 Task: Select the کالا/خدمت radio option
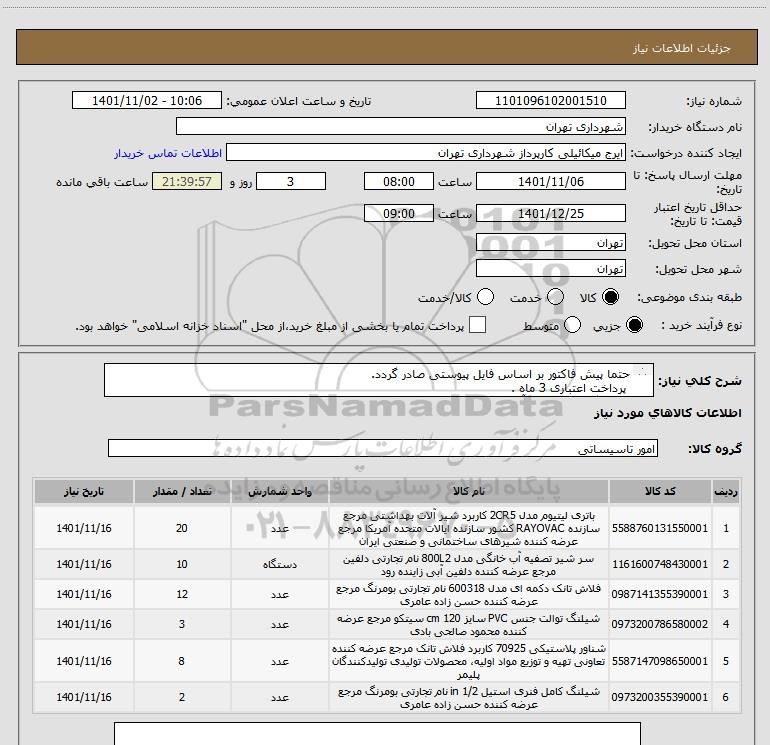(485, 297)
